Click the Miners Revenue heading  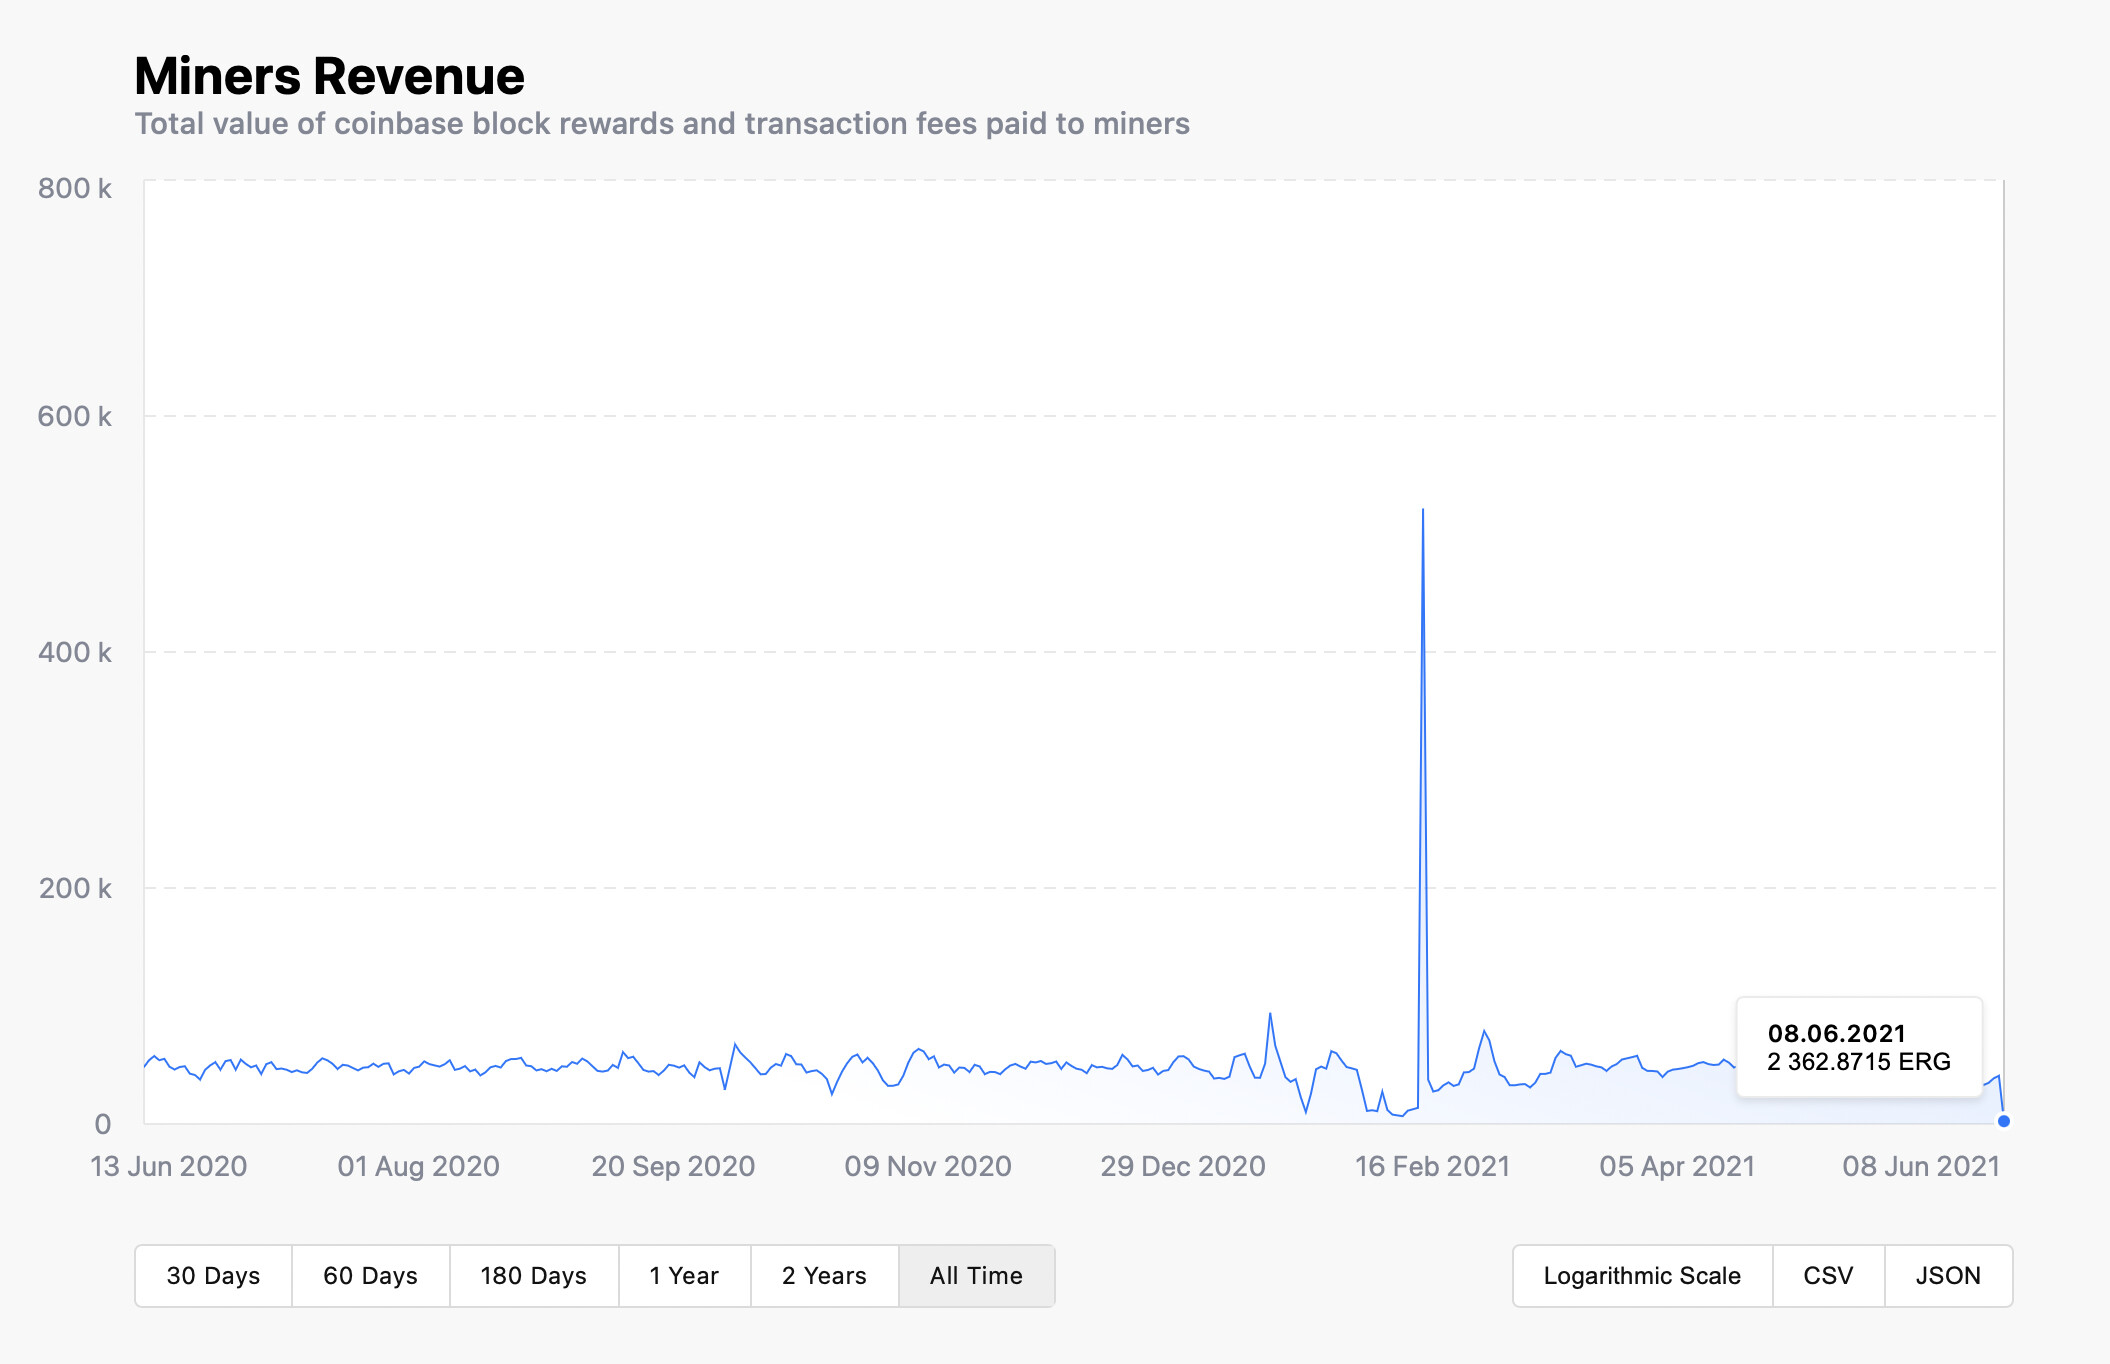[x=329, y=76]
